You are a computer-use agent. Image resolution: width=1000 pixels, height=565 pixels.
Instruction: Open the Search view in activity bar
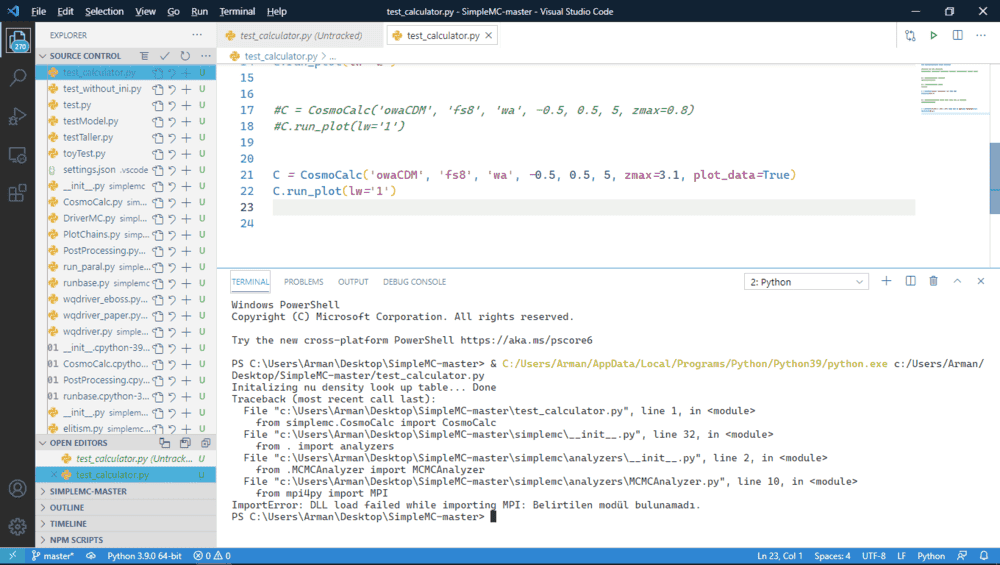coord(18,78)
